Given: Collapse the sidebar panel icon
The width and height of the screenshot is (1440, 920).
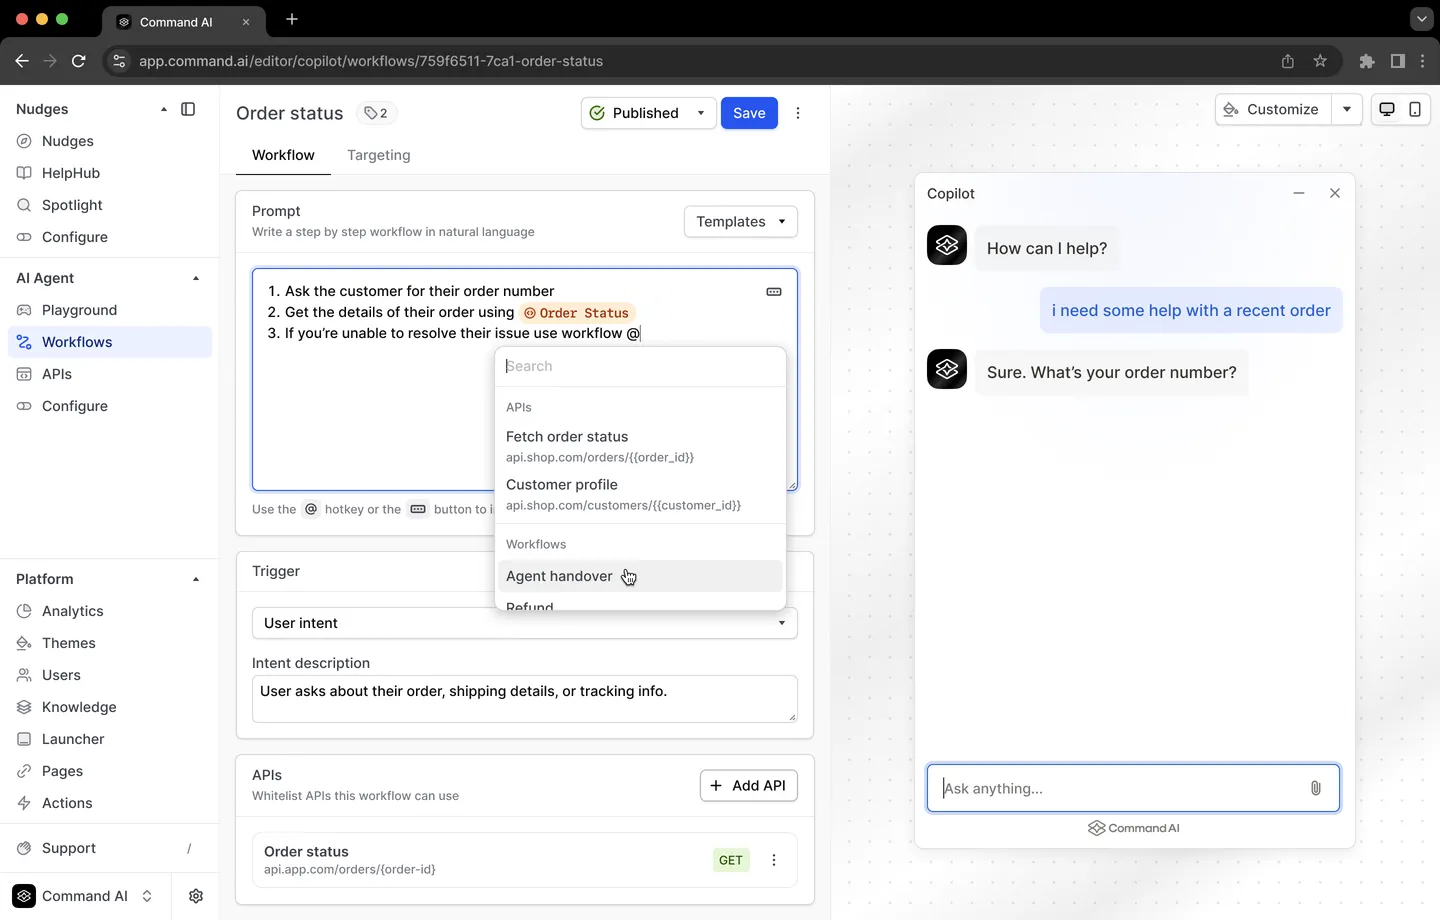Looking at the screenshot, I should [x=188, y=109].
